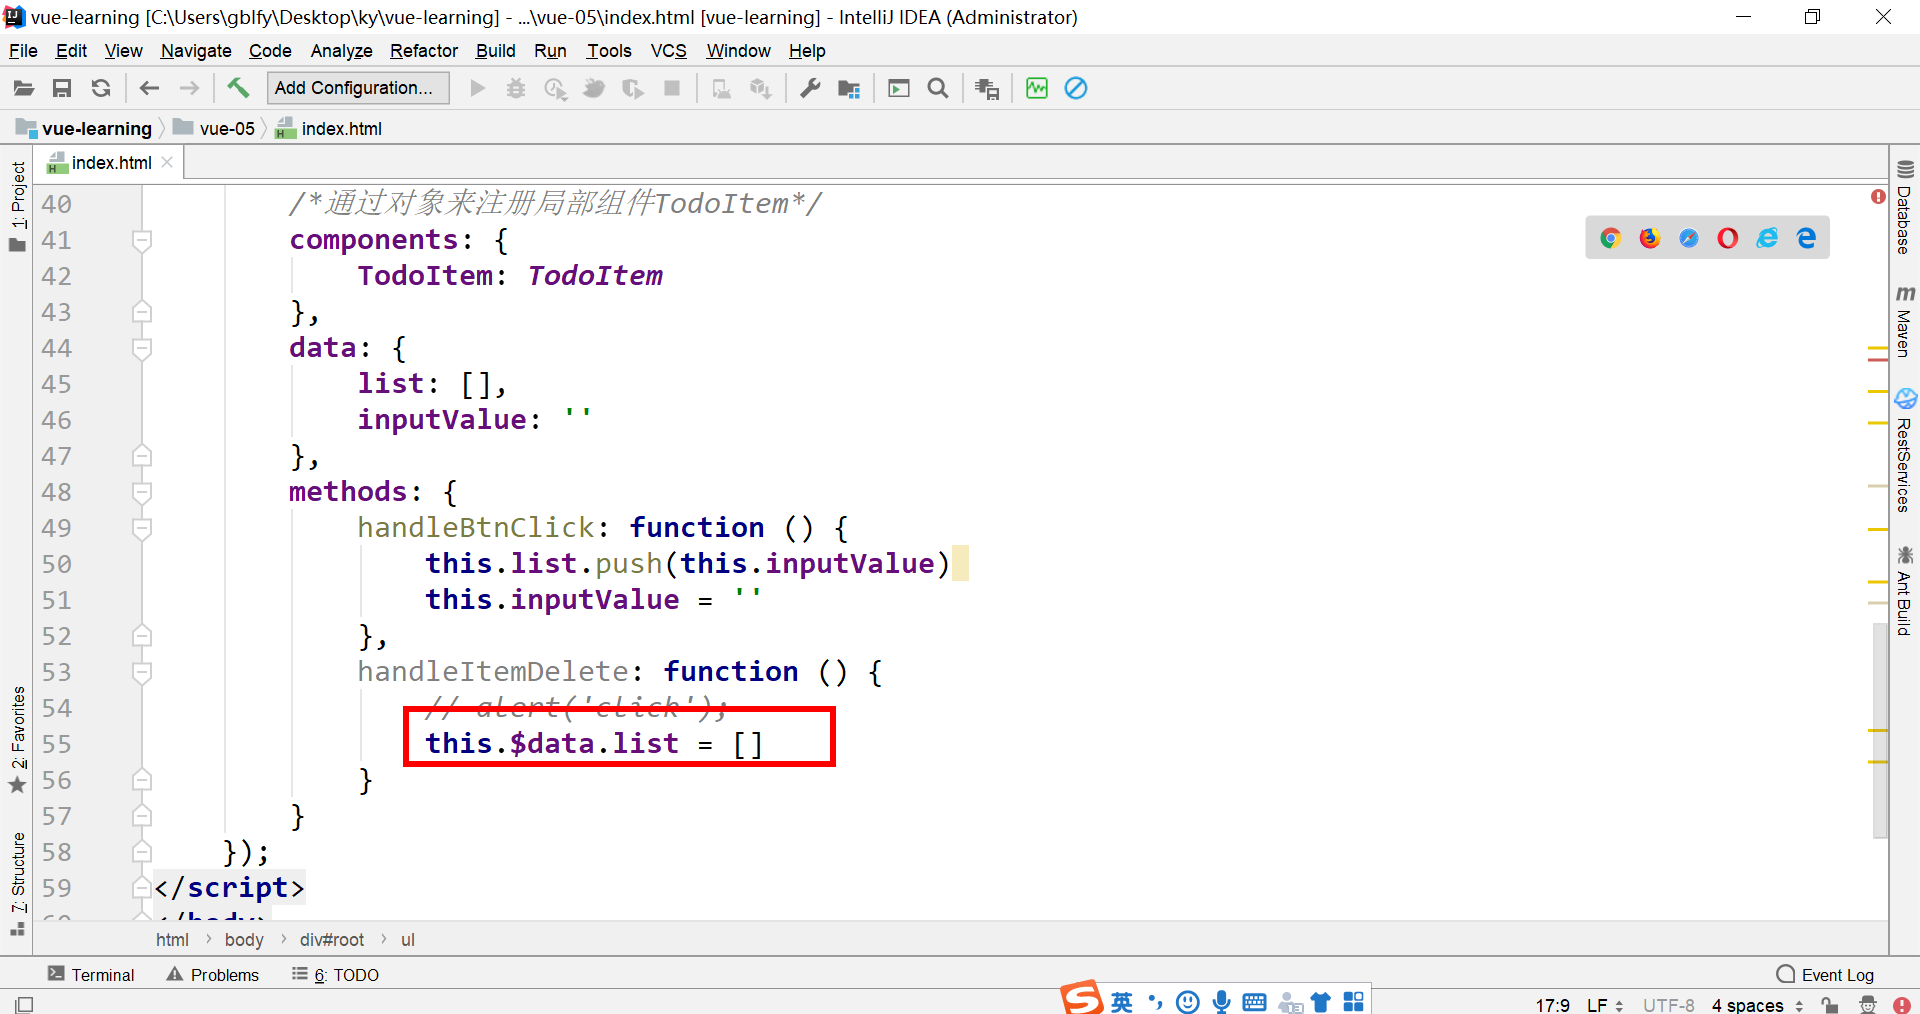Collapse the handleItemDelete function fold at line 53
1920x1014 pixels.
pos(142,672)
